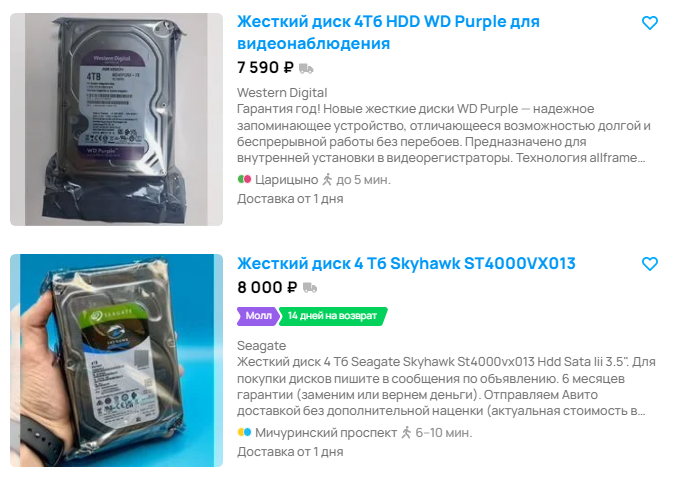Click the purple Молл badge
This screenshot has height=478, width=678.
258,316
